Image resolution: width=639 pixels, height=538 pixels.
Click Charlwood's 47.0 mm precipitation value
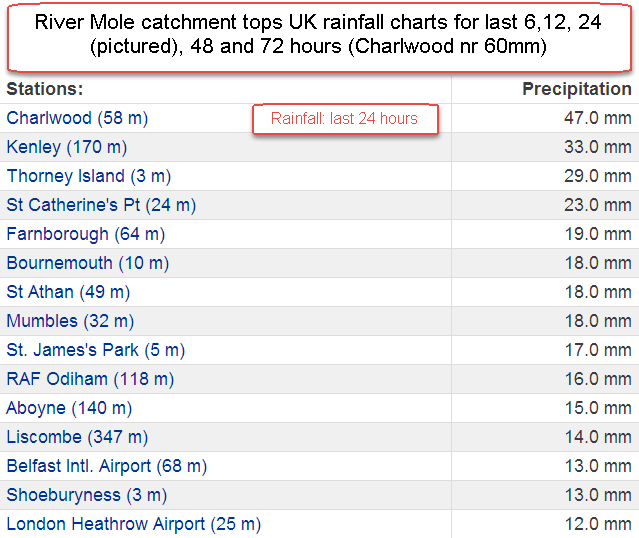[598, 118]
